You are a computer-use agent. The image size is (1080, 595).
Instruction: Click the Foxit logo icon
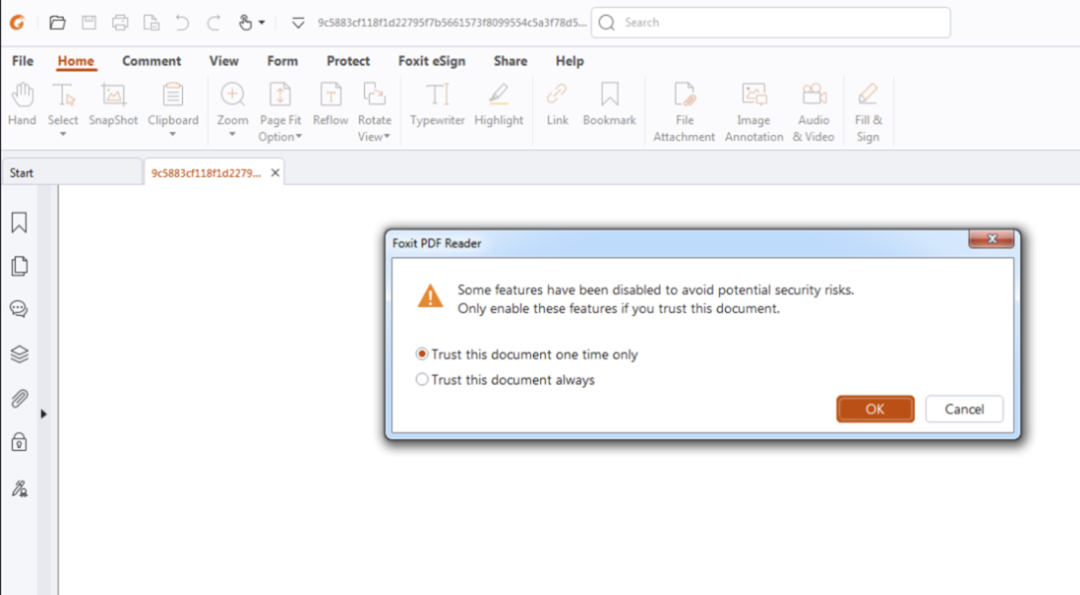tap(17, 23)
